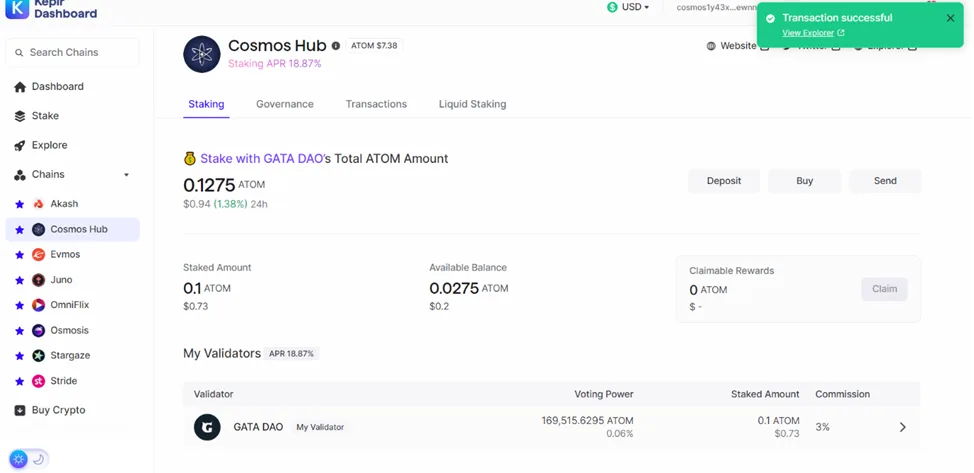Screen dimensions: 974x473
Task: Click the My Validator tag
Action: pyautogui.click(x=320, y=428)
